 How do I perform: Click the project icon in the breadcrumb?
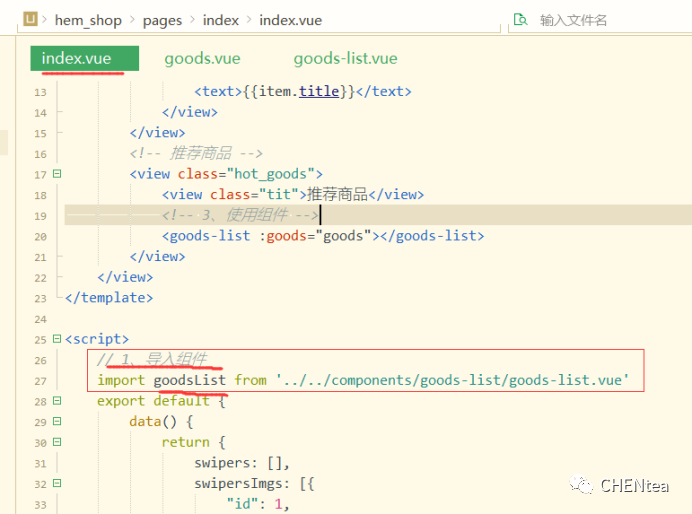(31, 19)
